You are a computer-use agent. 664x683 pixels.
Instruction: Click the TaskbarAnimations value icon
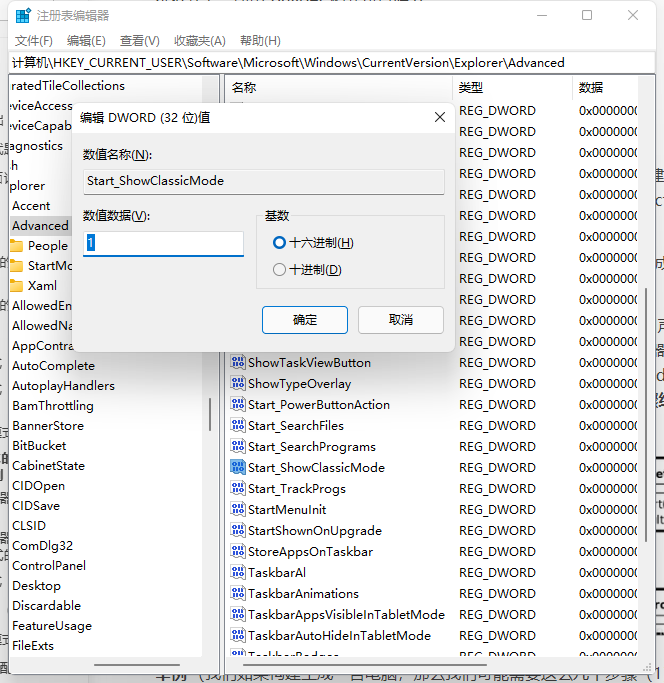pos(238,594)
